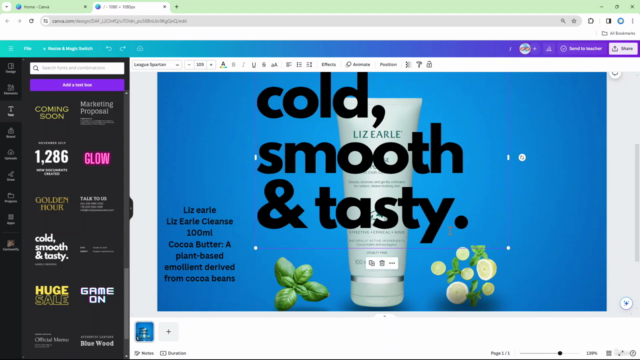This screenshot has width=640, height=360.
Task: Open Resize & Magic Switch
Action: coord(68,49)
